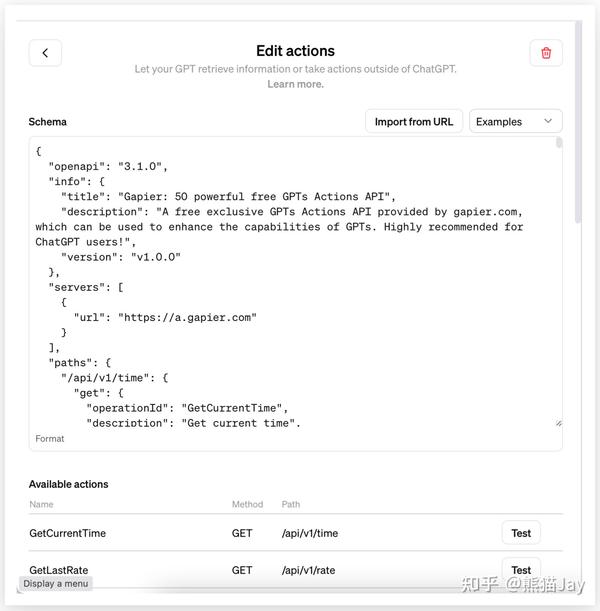
Task: Click the Method column header
Action: [247, 505]
